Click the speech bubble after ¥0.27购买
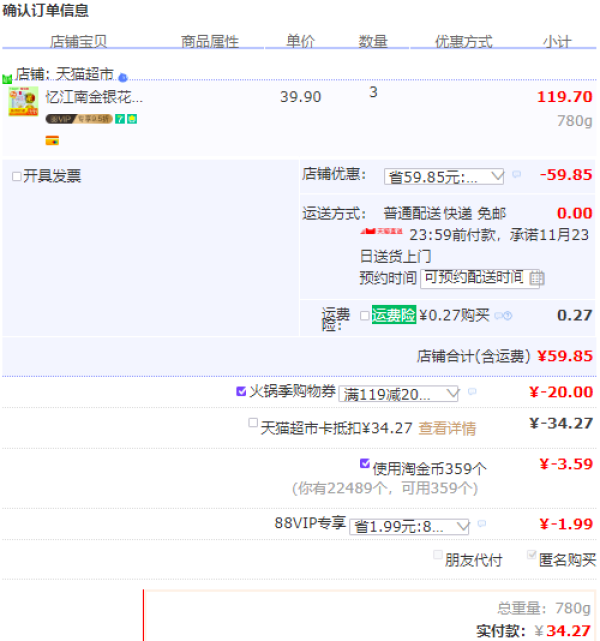Viewport: 600px width, 641px height. pyautogui.click(x=498, y=316)
